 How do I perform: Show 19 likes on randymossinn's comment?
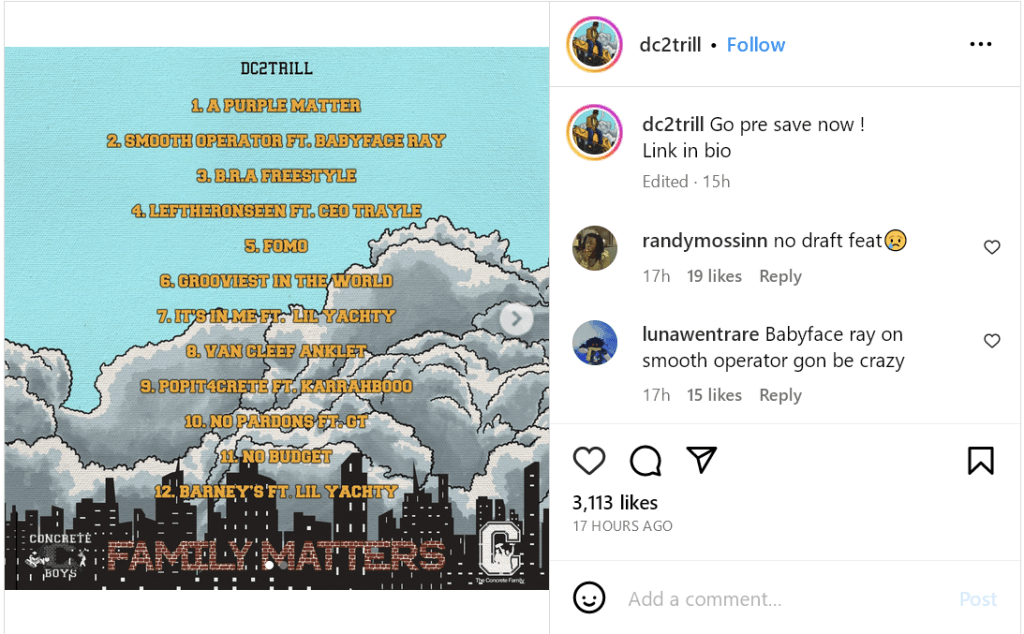point(714,276)
